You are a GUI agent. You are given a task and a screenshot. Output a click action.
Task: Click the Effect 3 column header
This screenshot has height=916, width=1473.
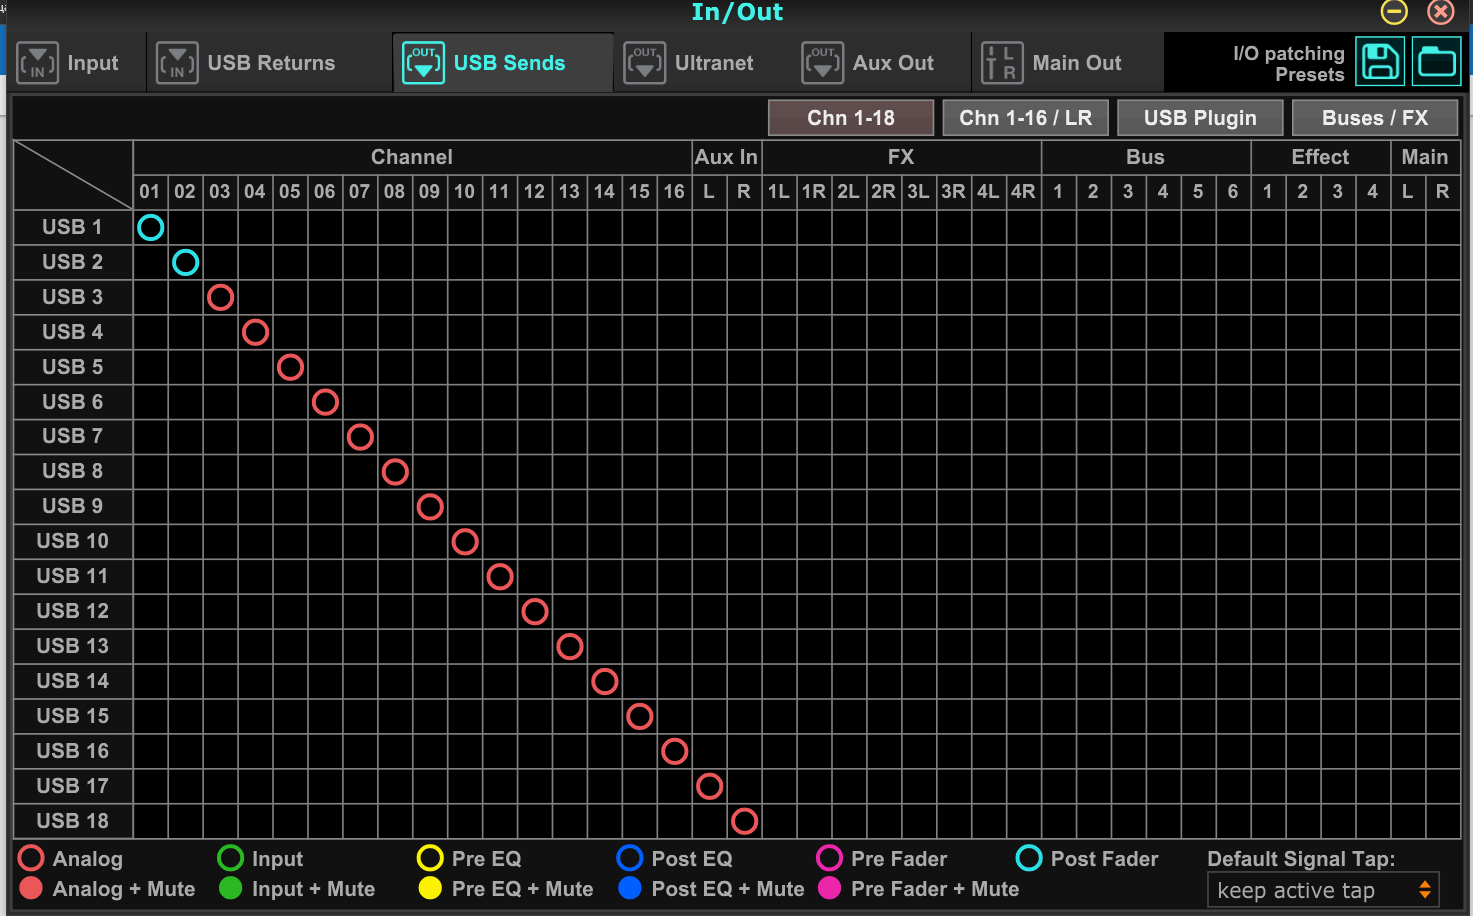(1338, 191)
